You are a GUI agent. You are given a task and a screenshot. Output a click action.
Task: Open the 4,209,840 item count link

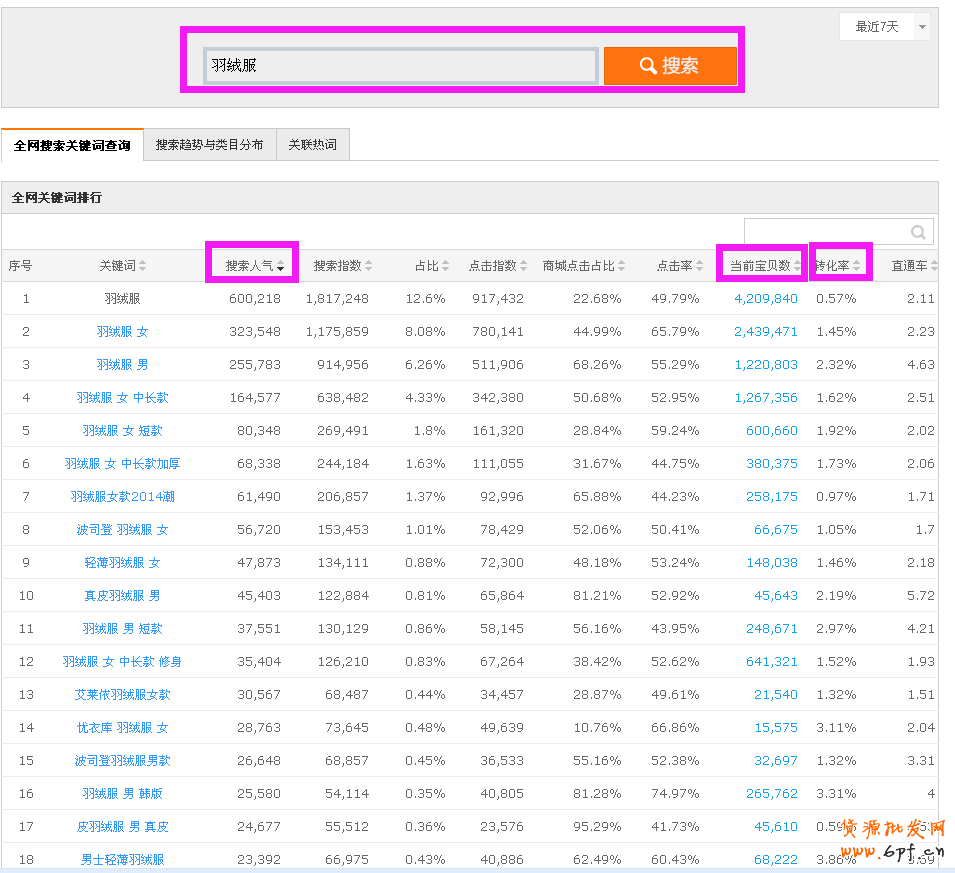765,299
